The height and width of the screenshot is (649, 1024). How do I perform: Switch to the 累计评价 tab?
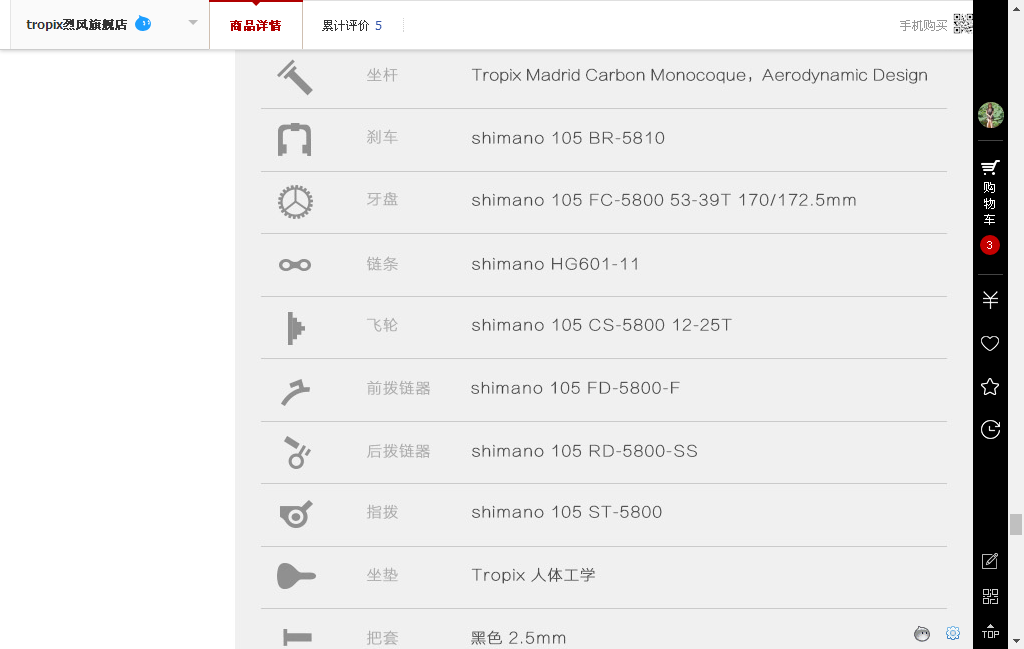[351, 26]
